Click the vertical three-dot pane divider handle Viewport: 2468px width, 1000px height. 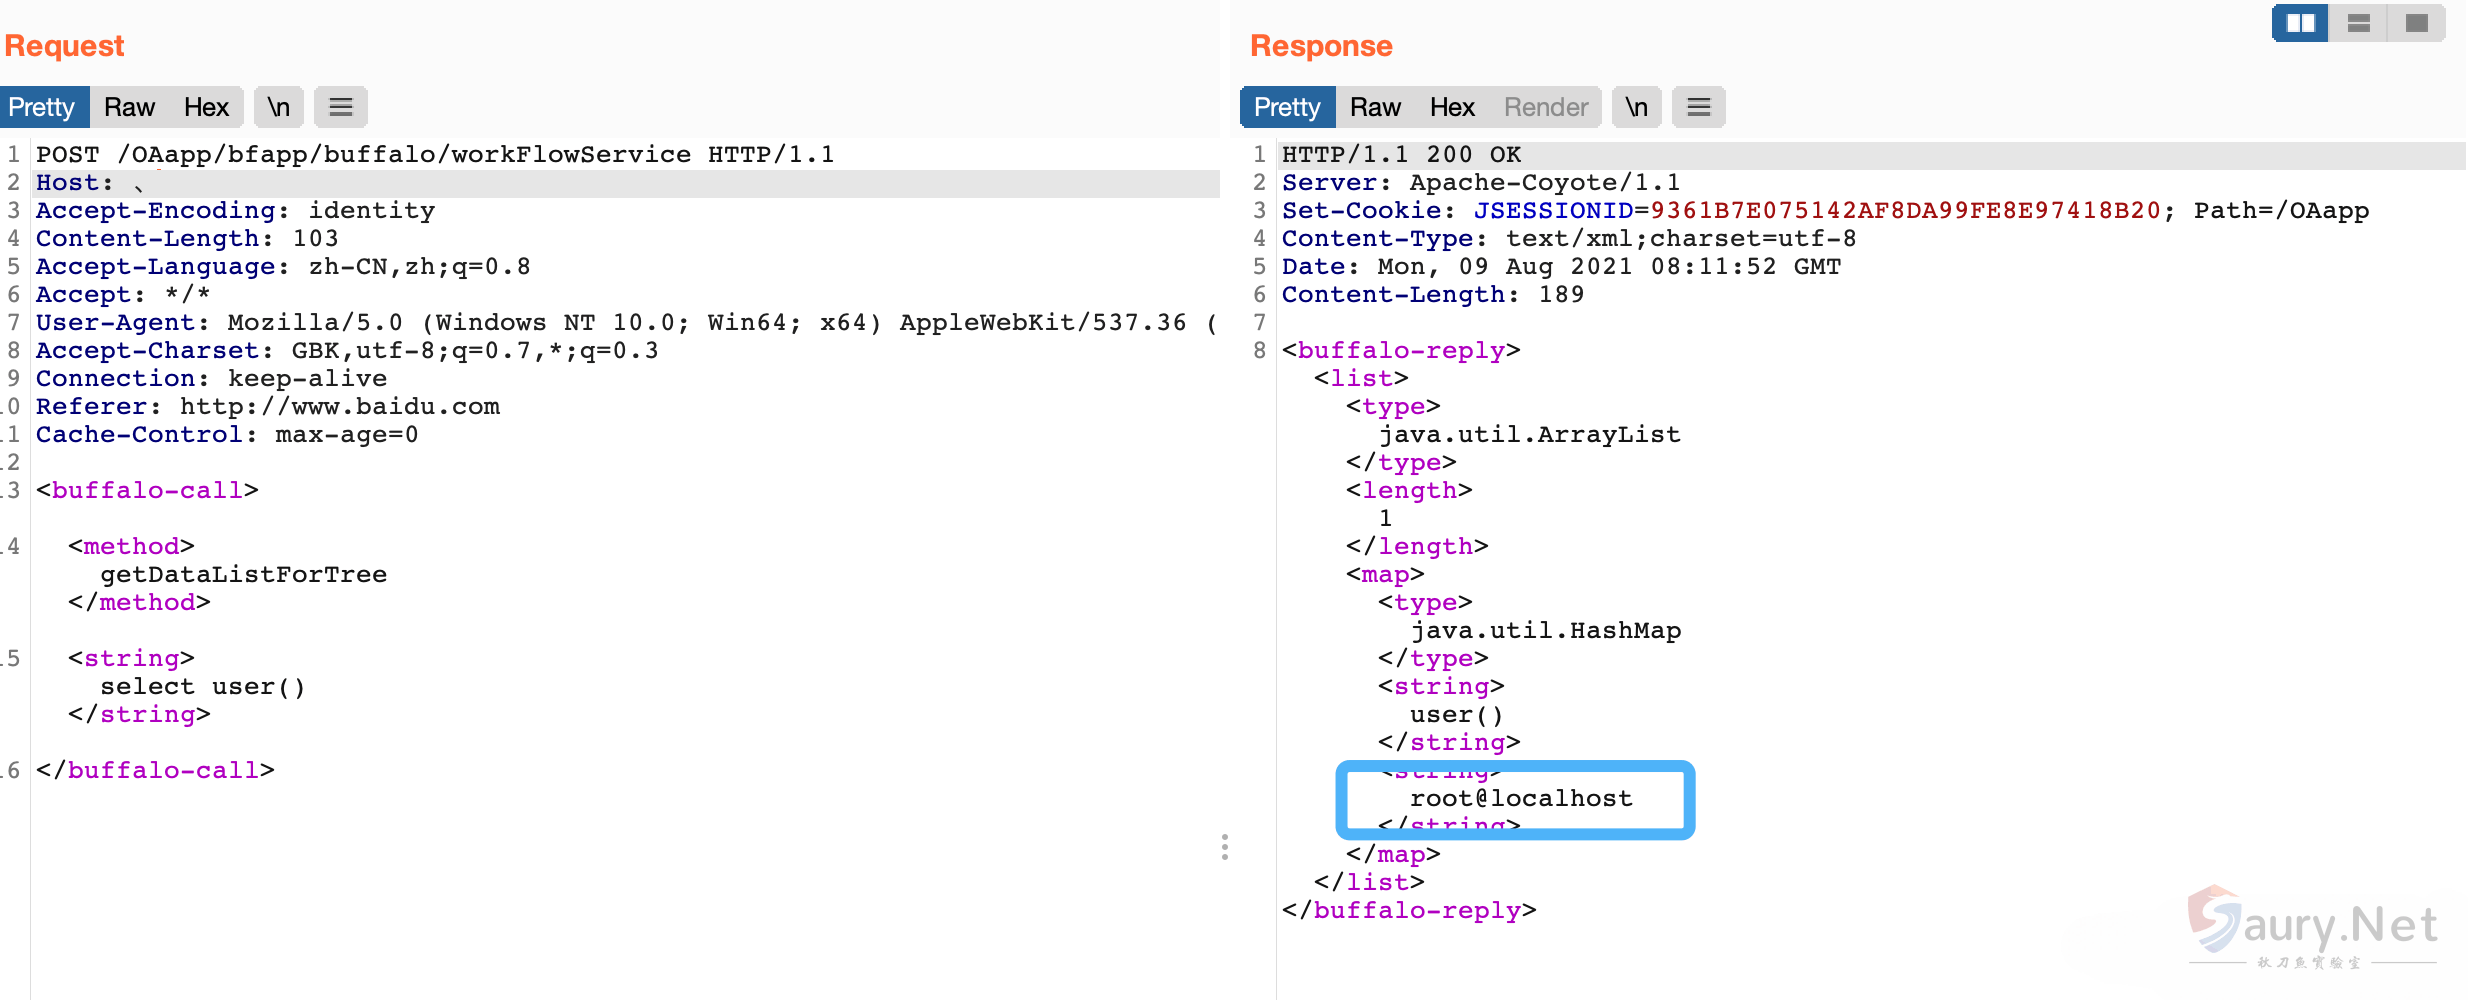click(1224, 847)
